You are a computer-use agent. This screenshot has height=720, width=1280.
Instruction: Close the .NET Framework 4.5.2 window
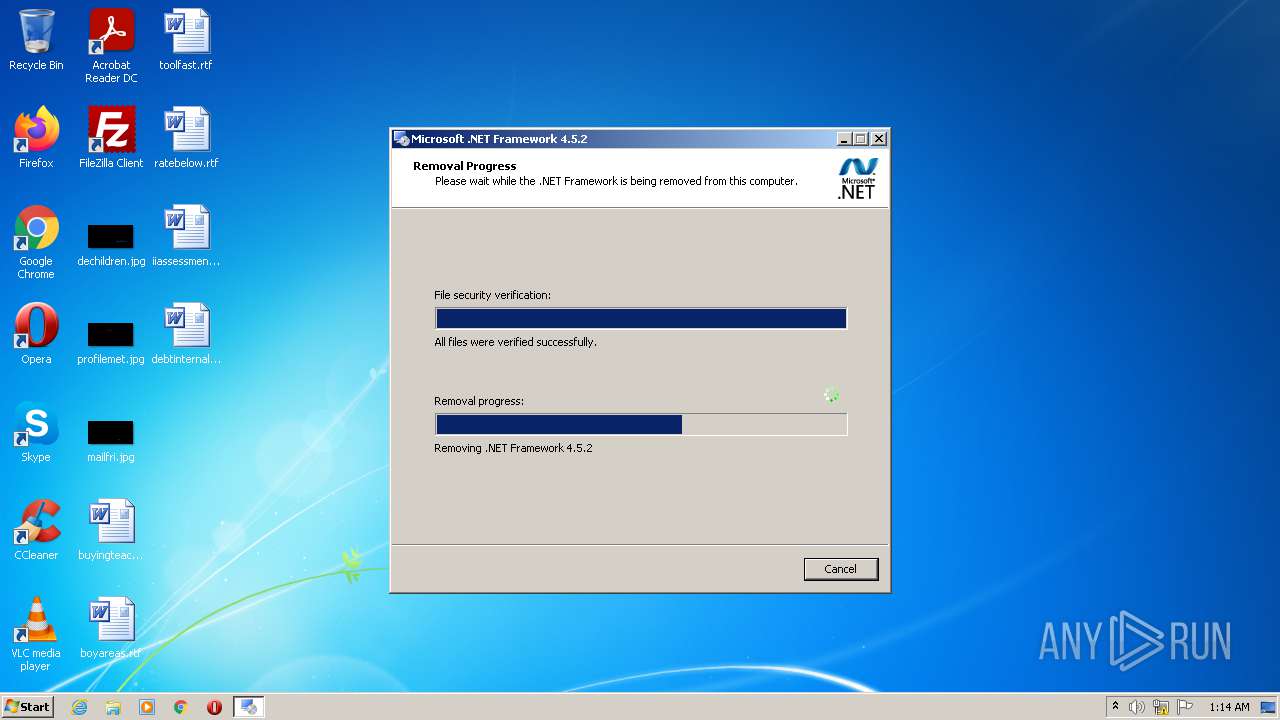click(879, 139)
